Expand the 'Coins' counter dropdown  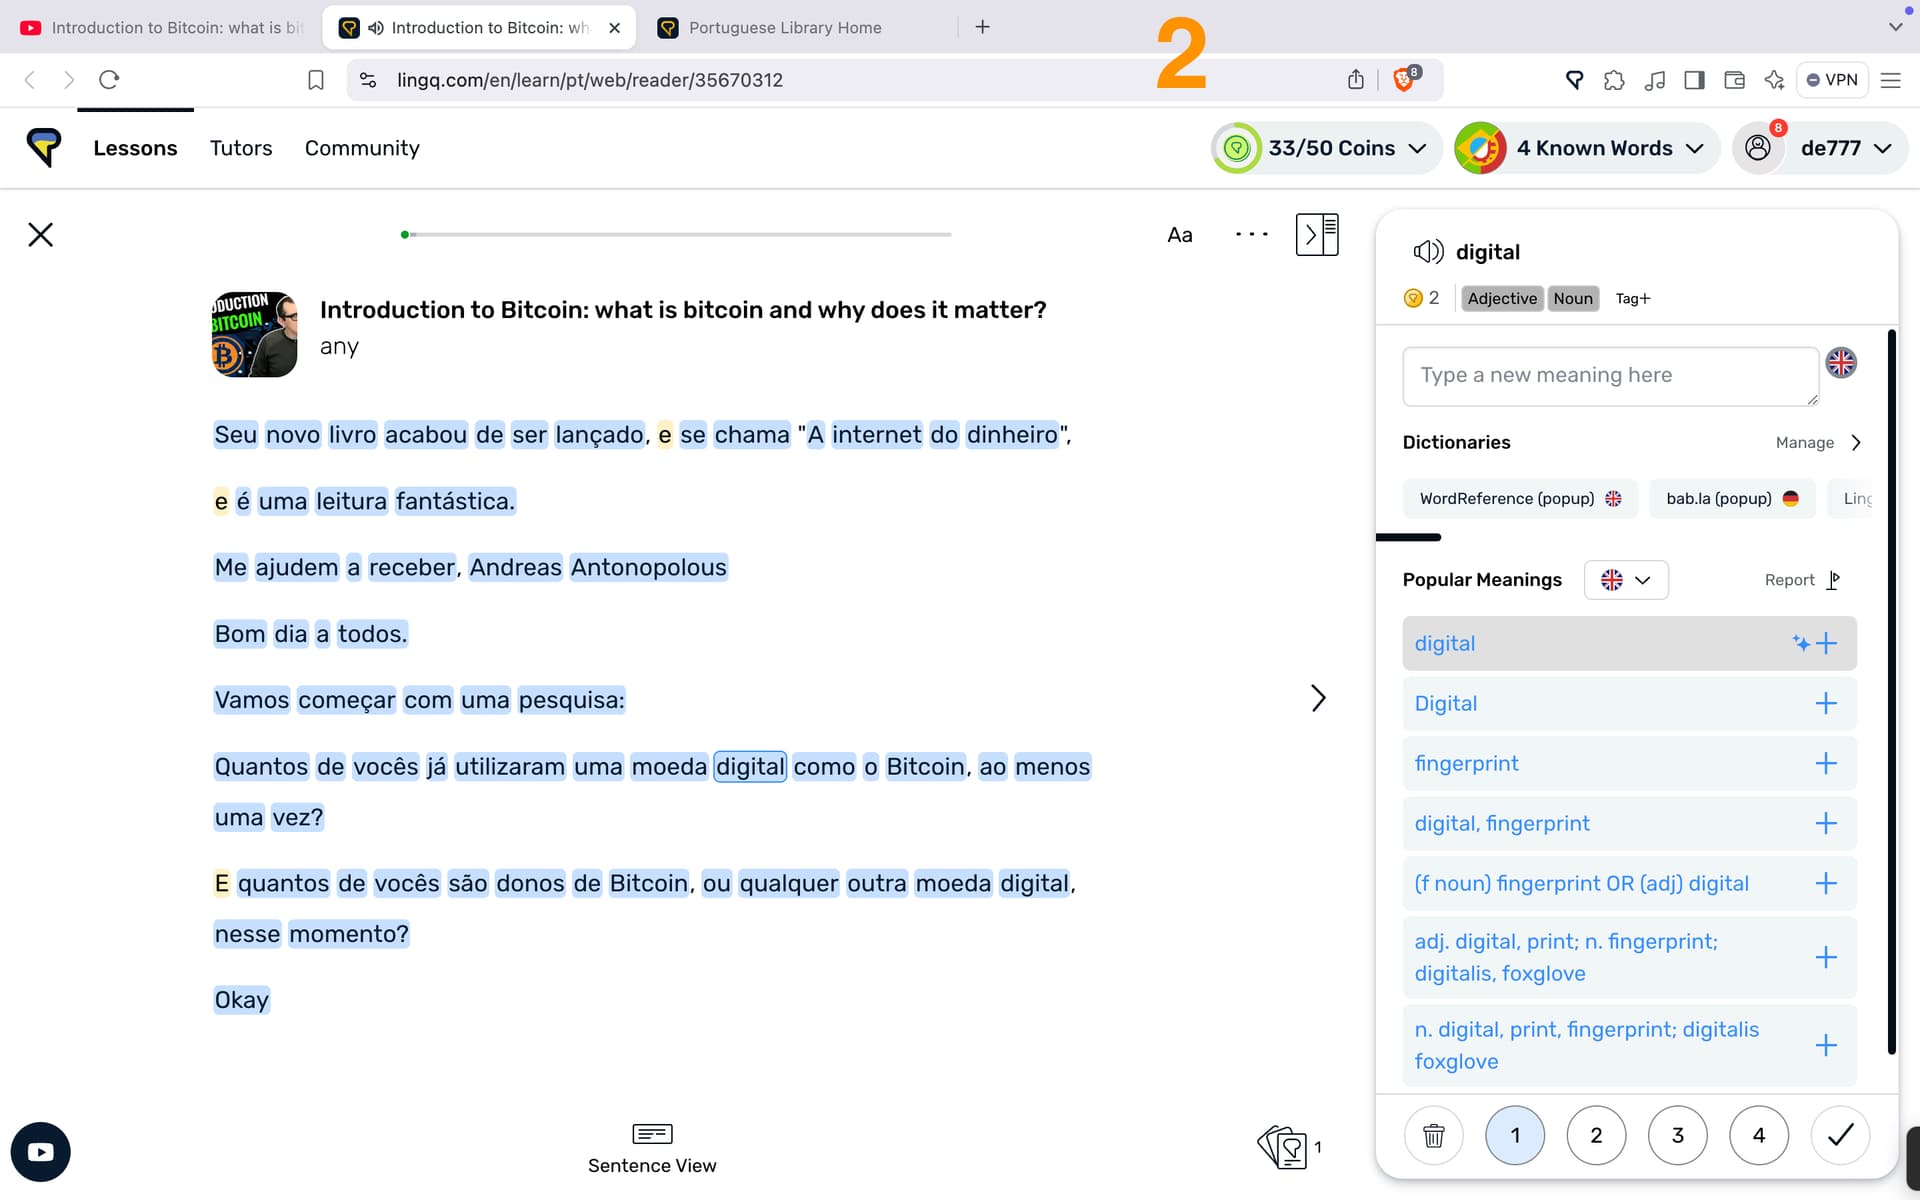1418,148
